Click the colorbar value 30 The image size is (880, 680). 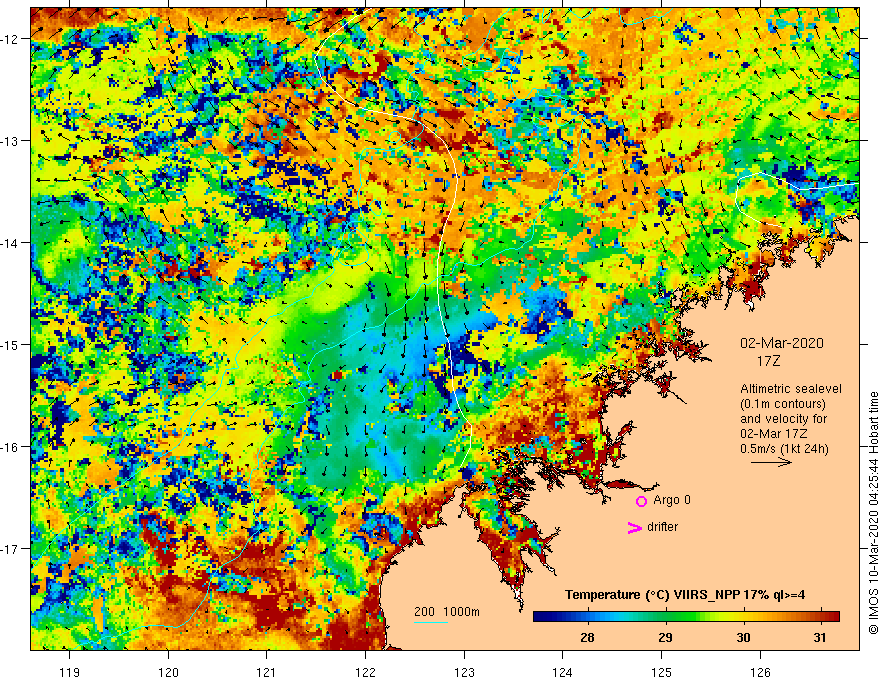743,637
